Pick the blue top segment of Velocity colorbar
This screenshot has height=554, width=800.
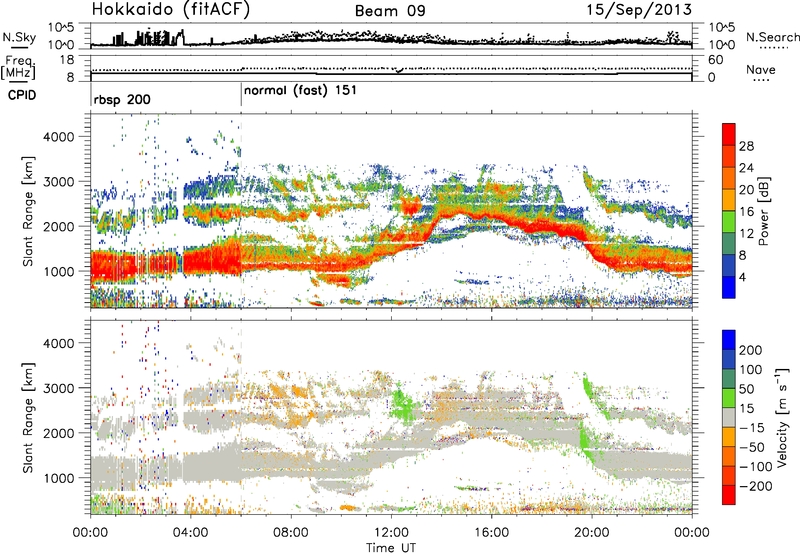[x=729, y=340]
